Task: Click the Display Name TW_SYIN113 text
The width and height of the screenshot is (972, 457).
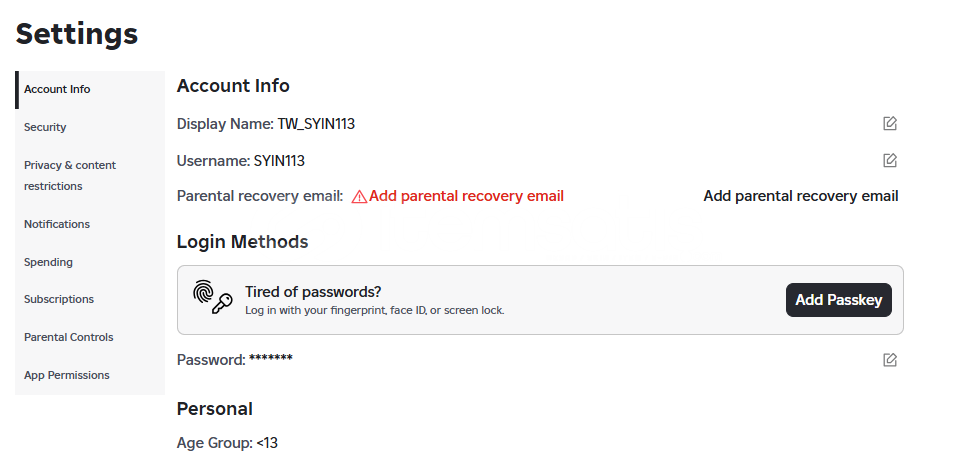Action: (x=266, y=124)
